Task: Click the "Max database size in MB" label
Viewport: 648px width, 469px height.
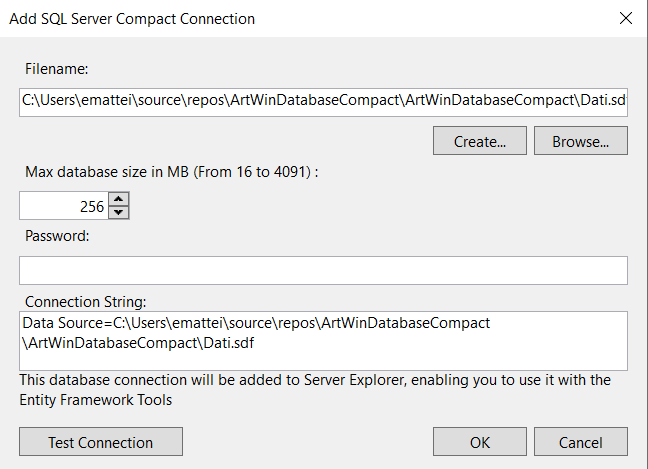Action: [x=172, y=172]
